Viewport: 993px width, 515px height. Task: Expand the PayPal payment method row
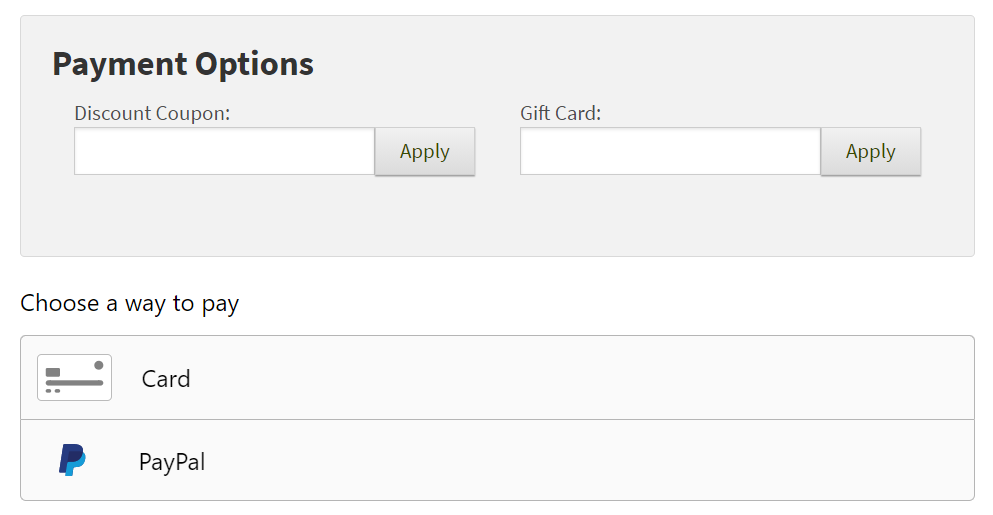(497, 460)
